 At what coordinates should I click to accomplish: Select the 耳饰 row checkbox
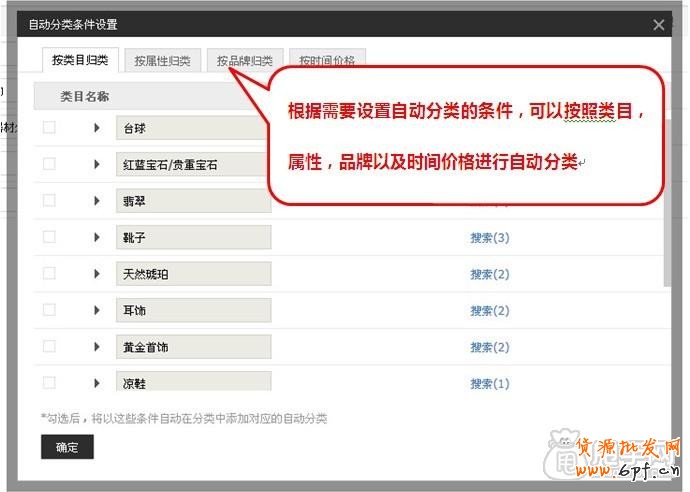pos(49,310)
